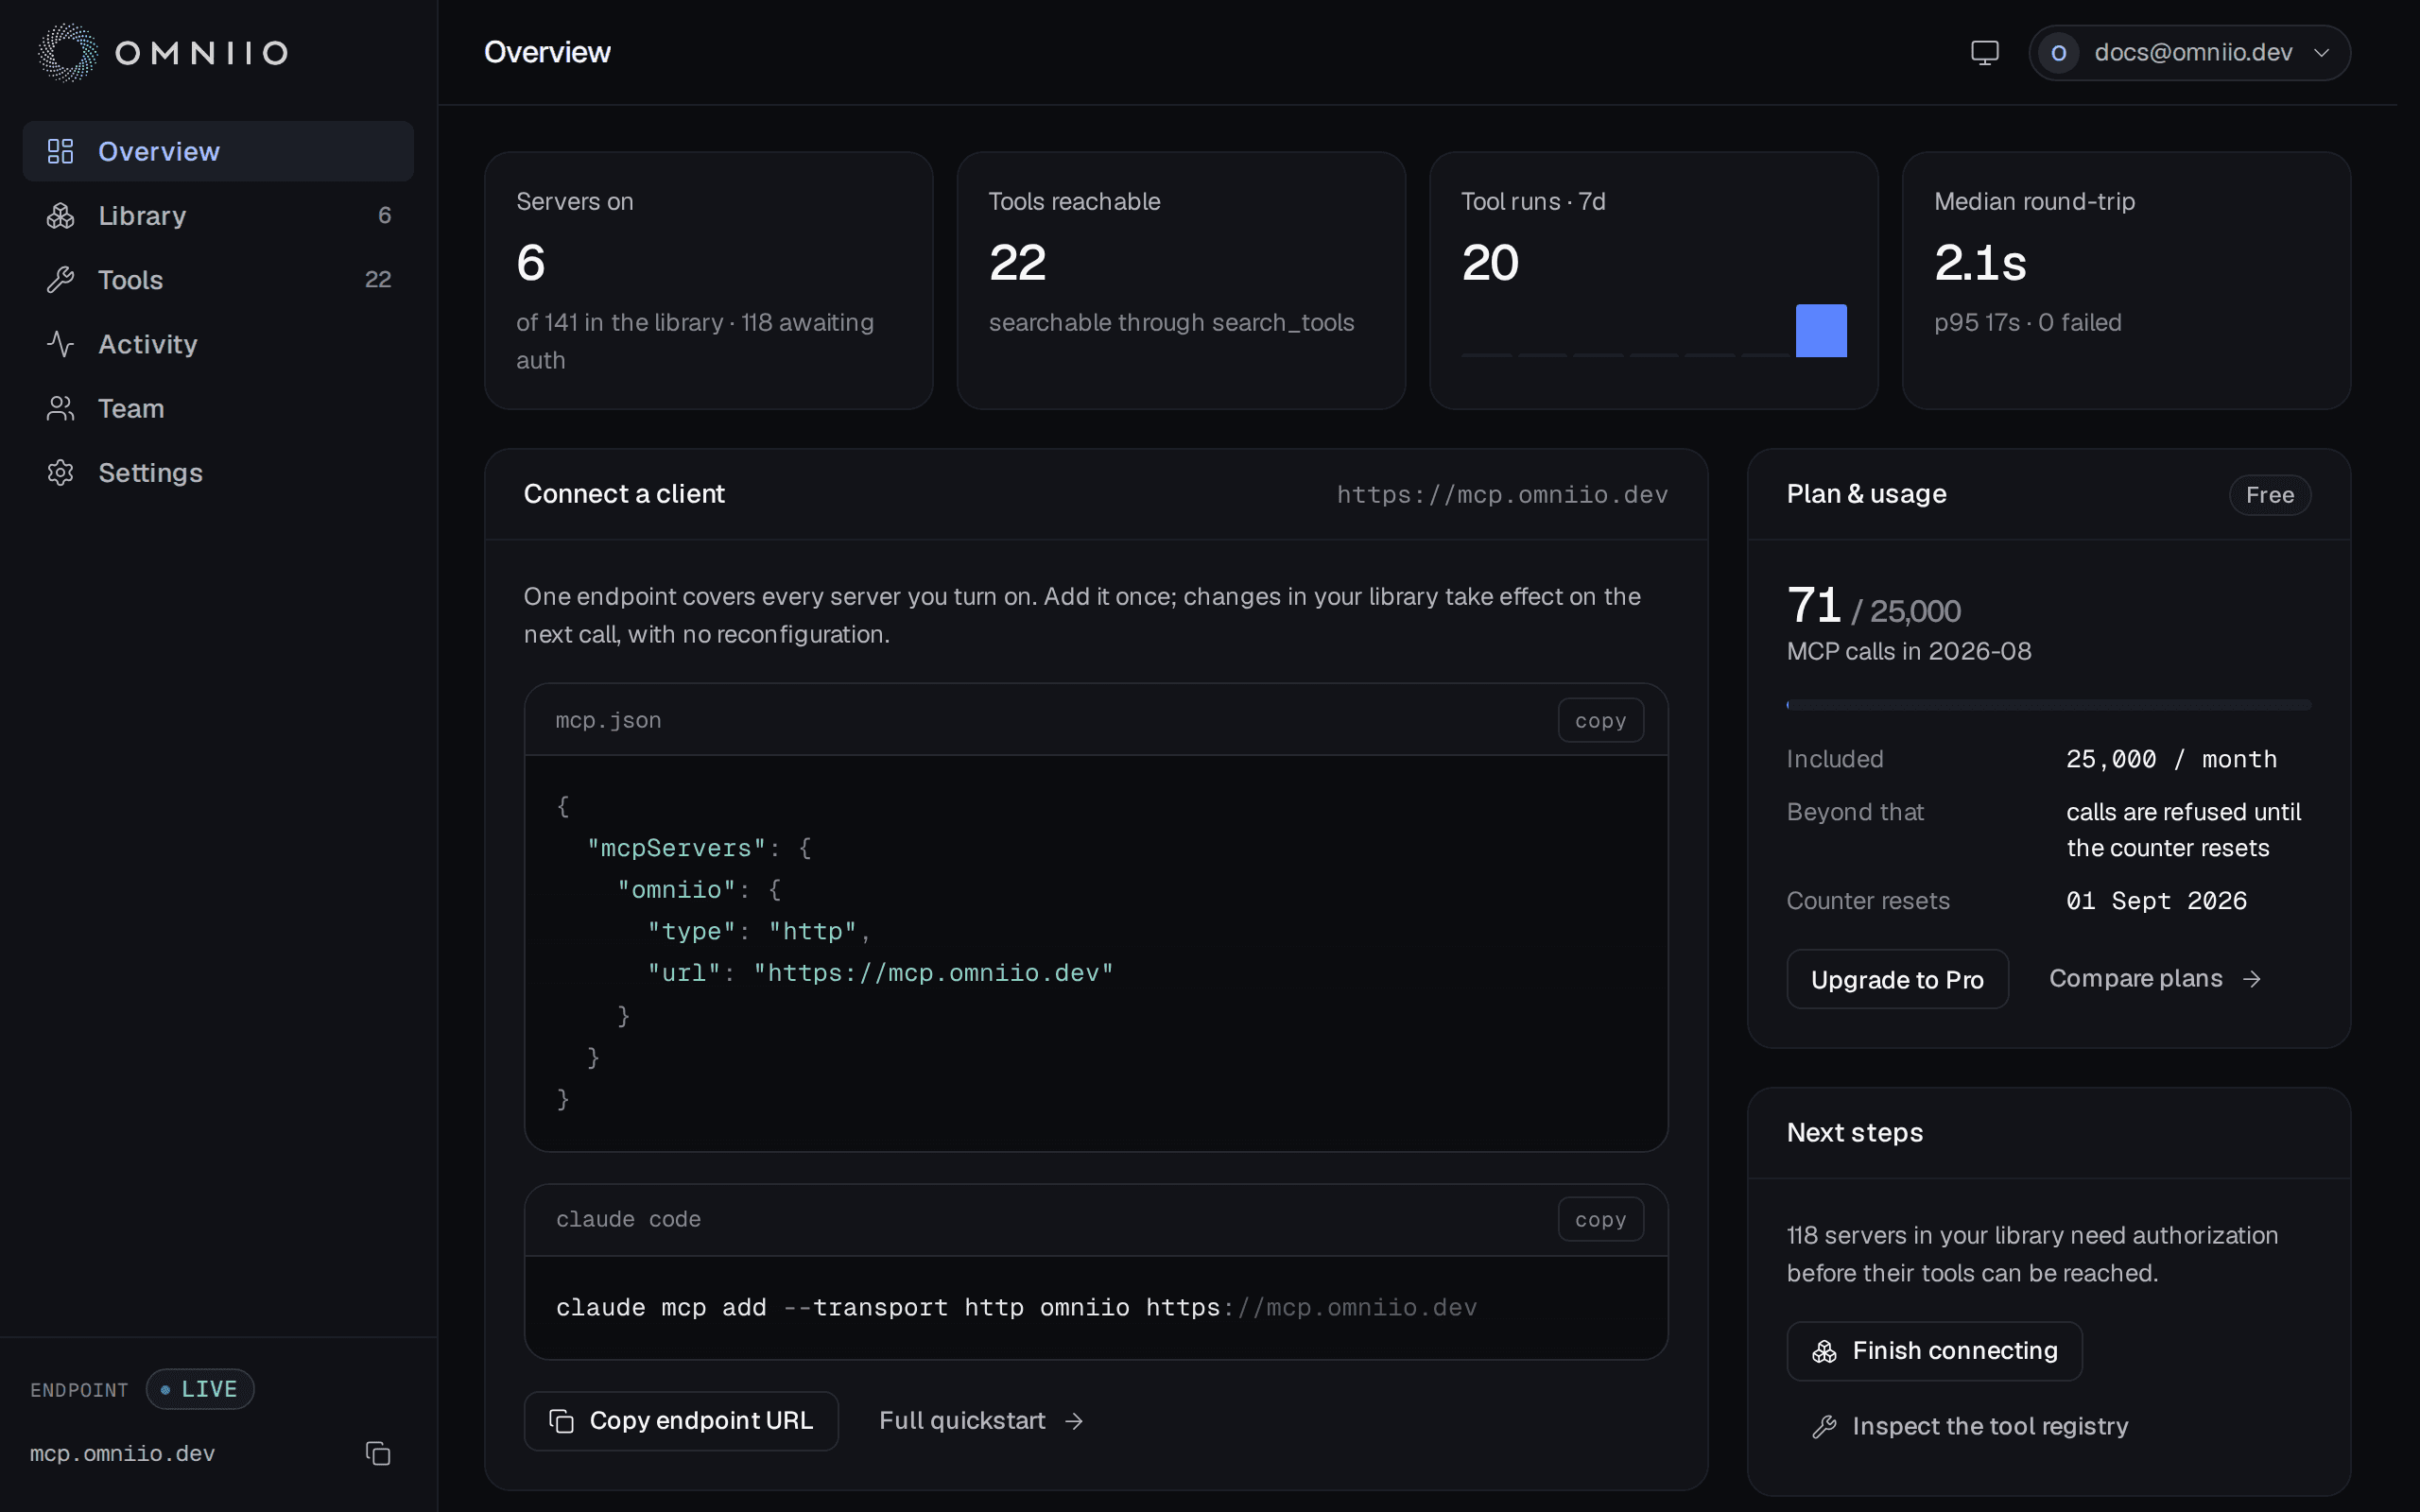Image resolution: width=2420 pixels, height=1512 pixels.
Task: Navigate to Activity
Action: click(x=218, y=344)
